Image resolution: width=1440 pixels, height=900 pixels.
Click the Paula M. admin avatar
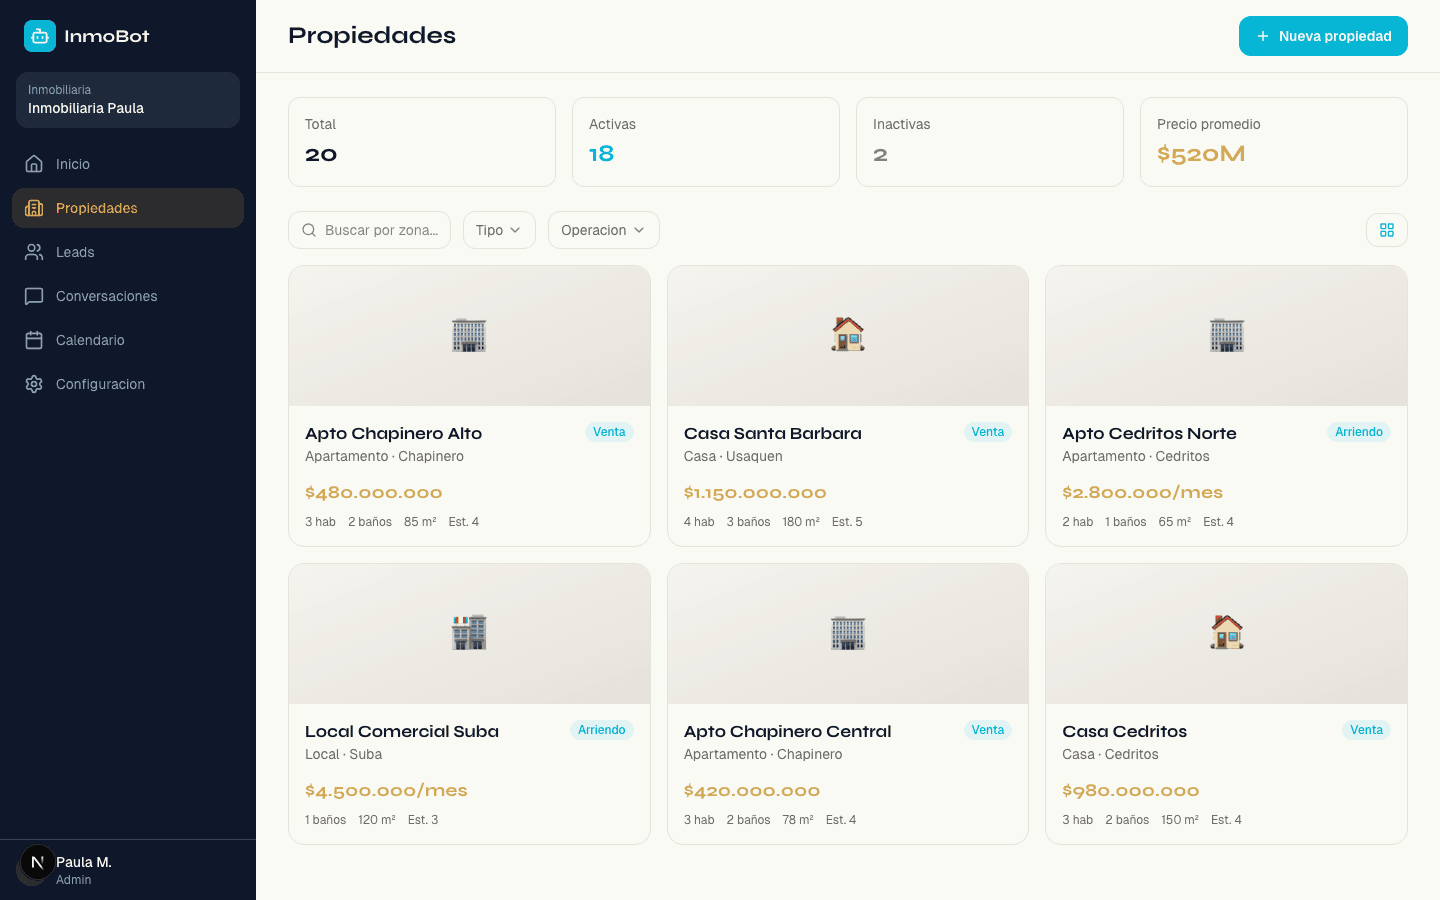[x=36, y=862]
